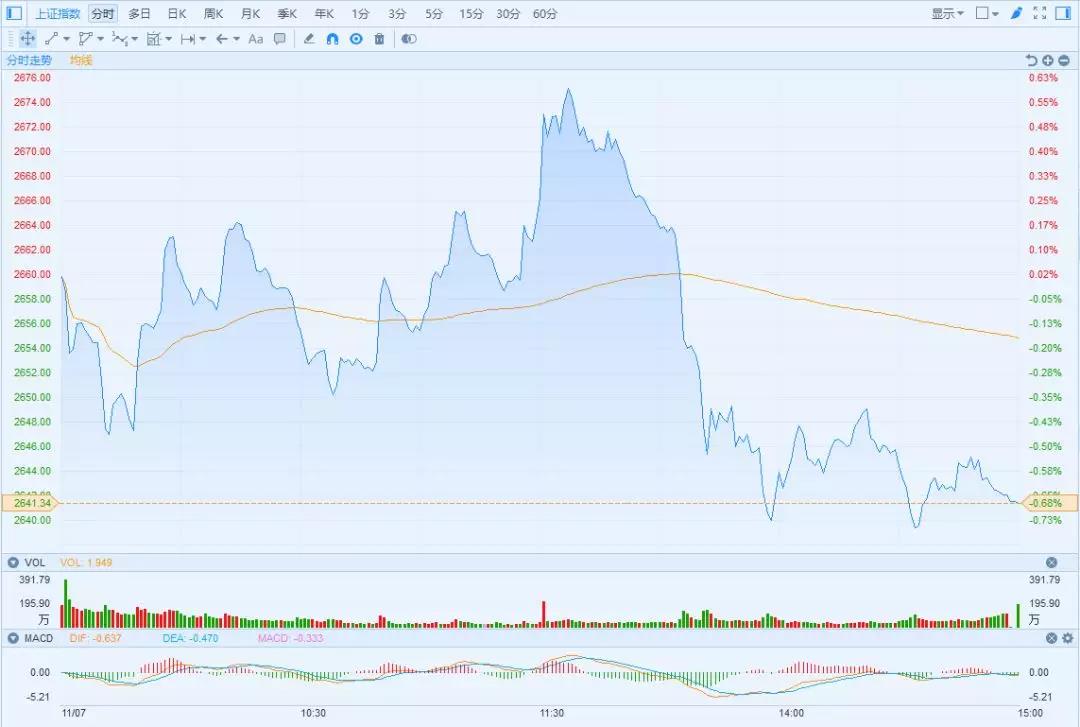This screenshot has width=1080, height=727.
Task: Toggle the magnet snap tool
Action: [x=333, y=39]
